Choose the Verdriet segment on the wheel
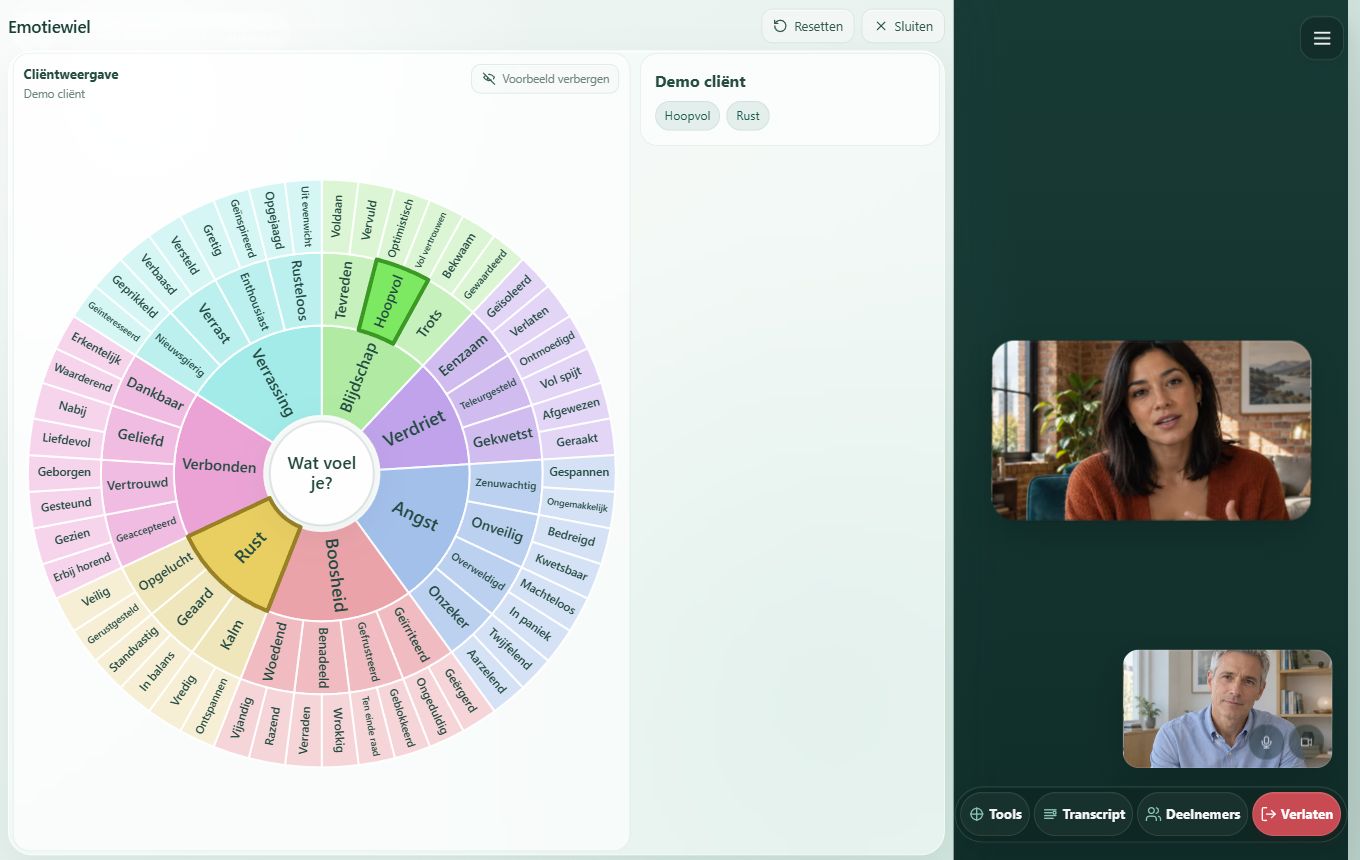 [415, 429]
